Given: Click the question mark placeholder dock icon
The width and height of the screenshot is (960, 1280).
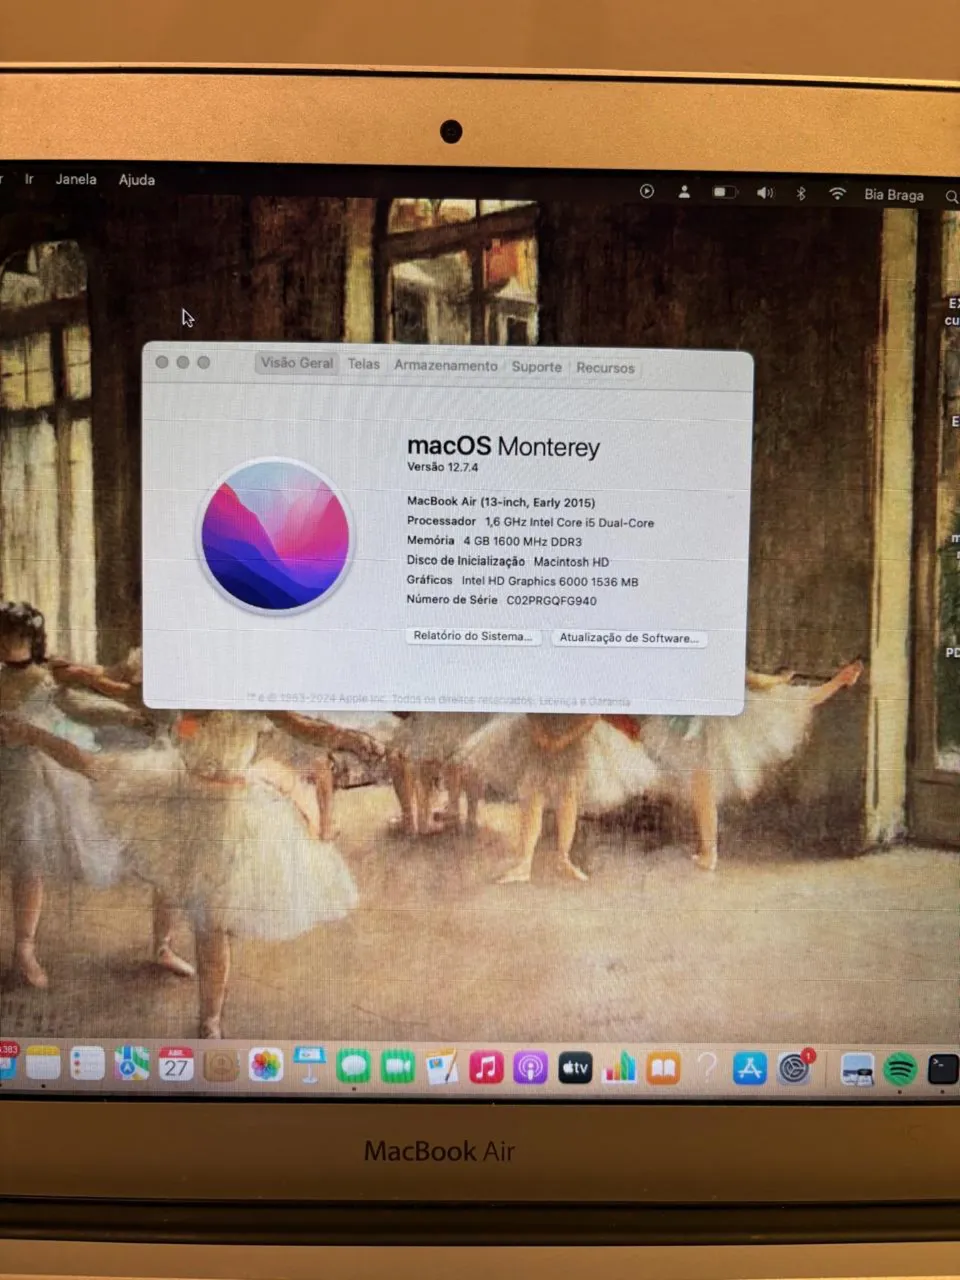Looking at the screenshot, I should coord(707,1068).
